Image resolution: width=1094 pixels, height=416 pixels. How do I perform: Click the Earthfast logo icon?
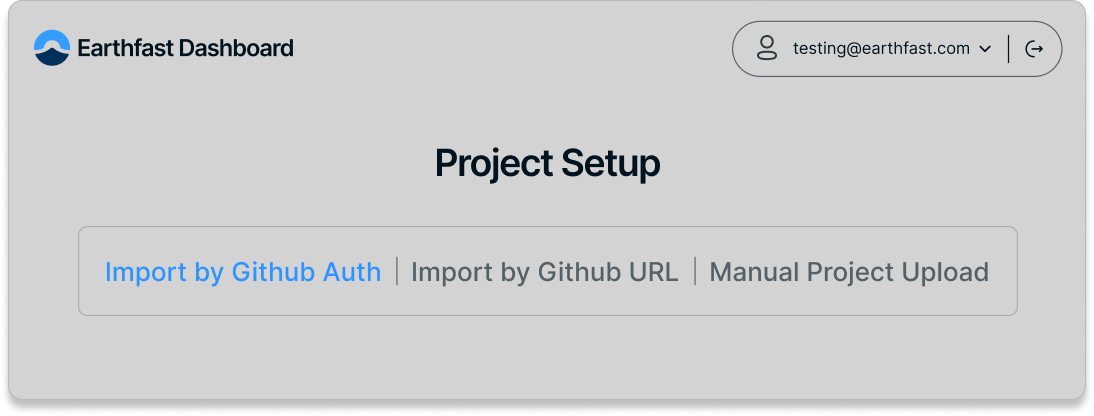(52, 48)
